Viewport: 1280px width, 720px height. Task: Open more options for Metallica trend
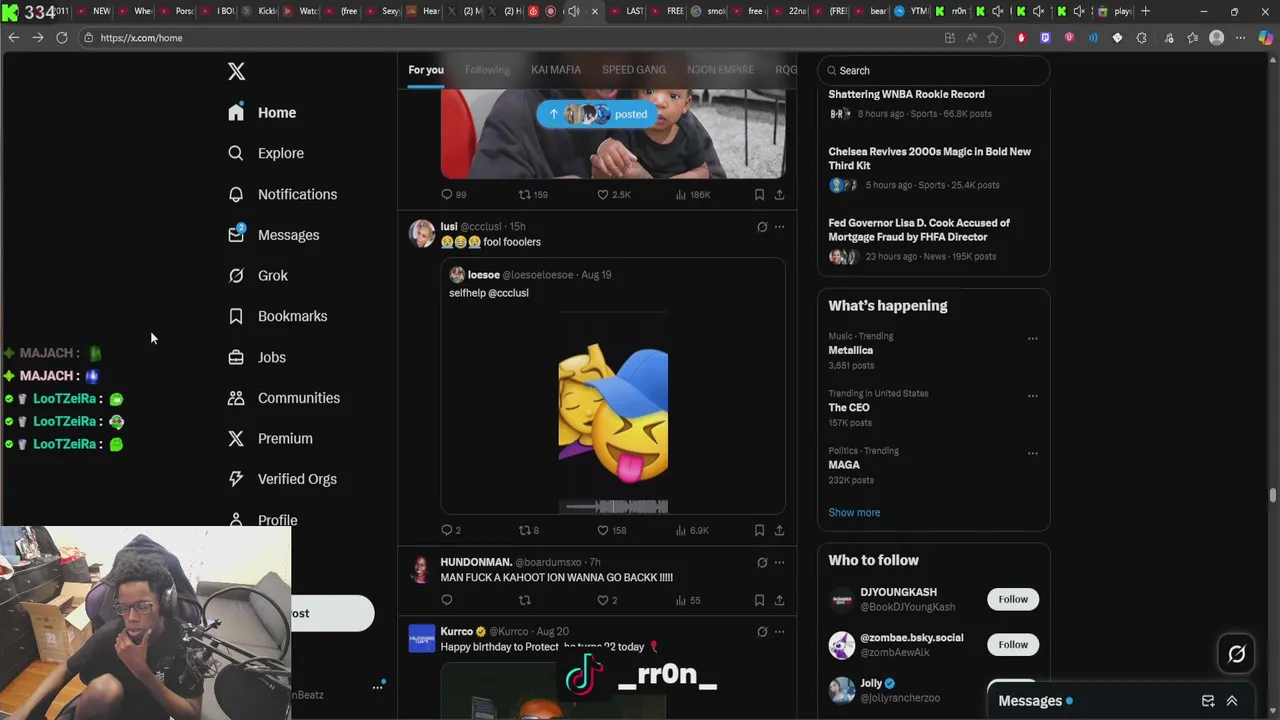(x=1033, y=338)
